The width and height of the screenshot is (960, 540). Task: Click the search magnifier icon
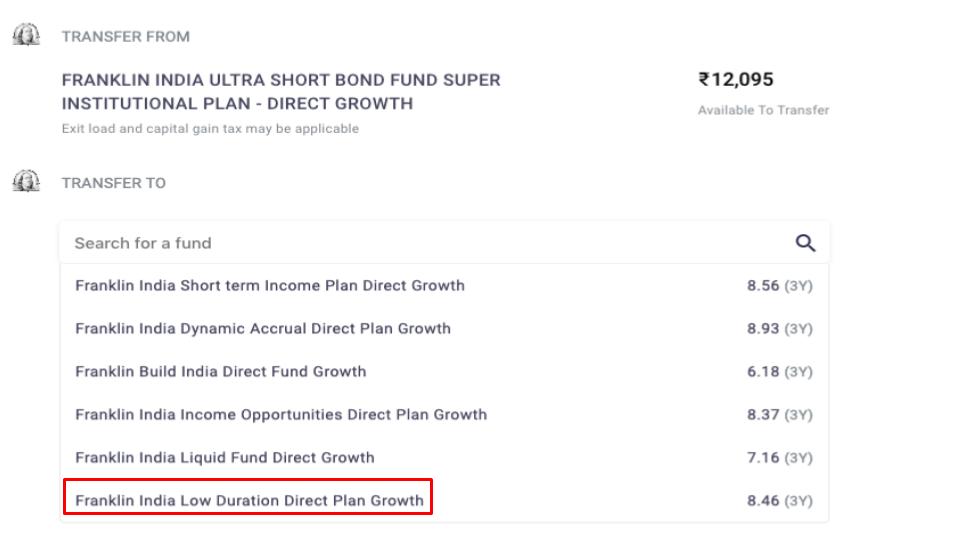click(x=805, y=243)
